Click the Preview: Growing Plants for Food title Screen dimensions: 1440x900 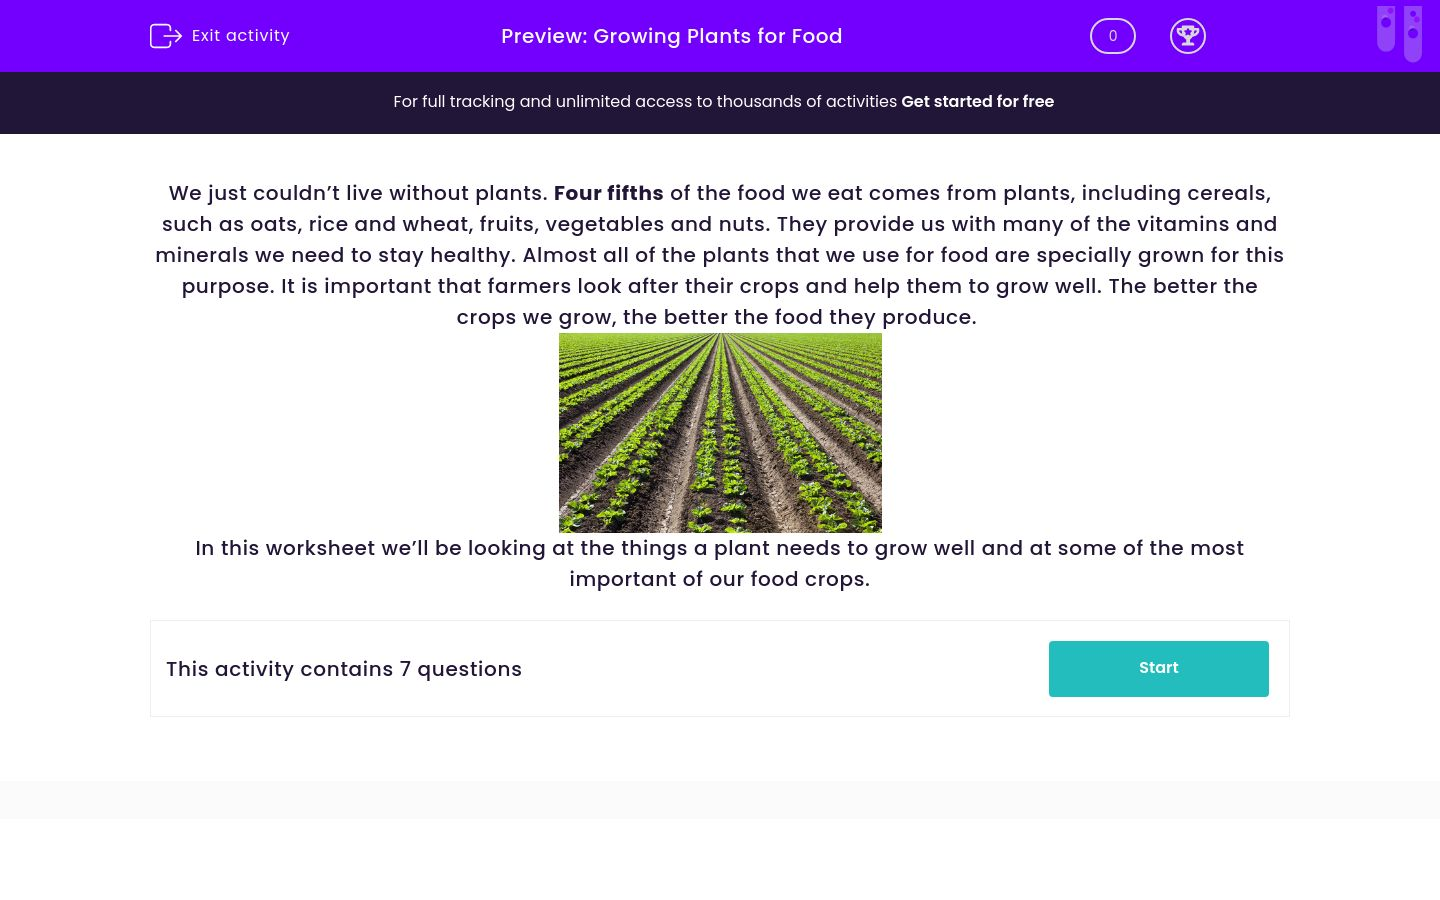pyautogui.click(x=672, y=36)
